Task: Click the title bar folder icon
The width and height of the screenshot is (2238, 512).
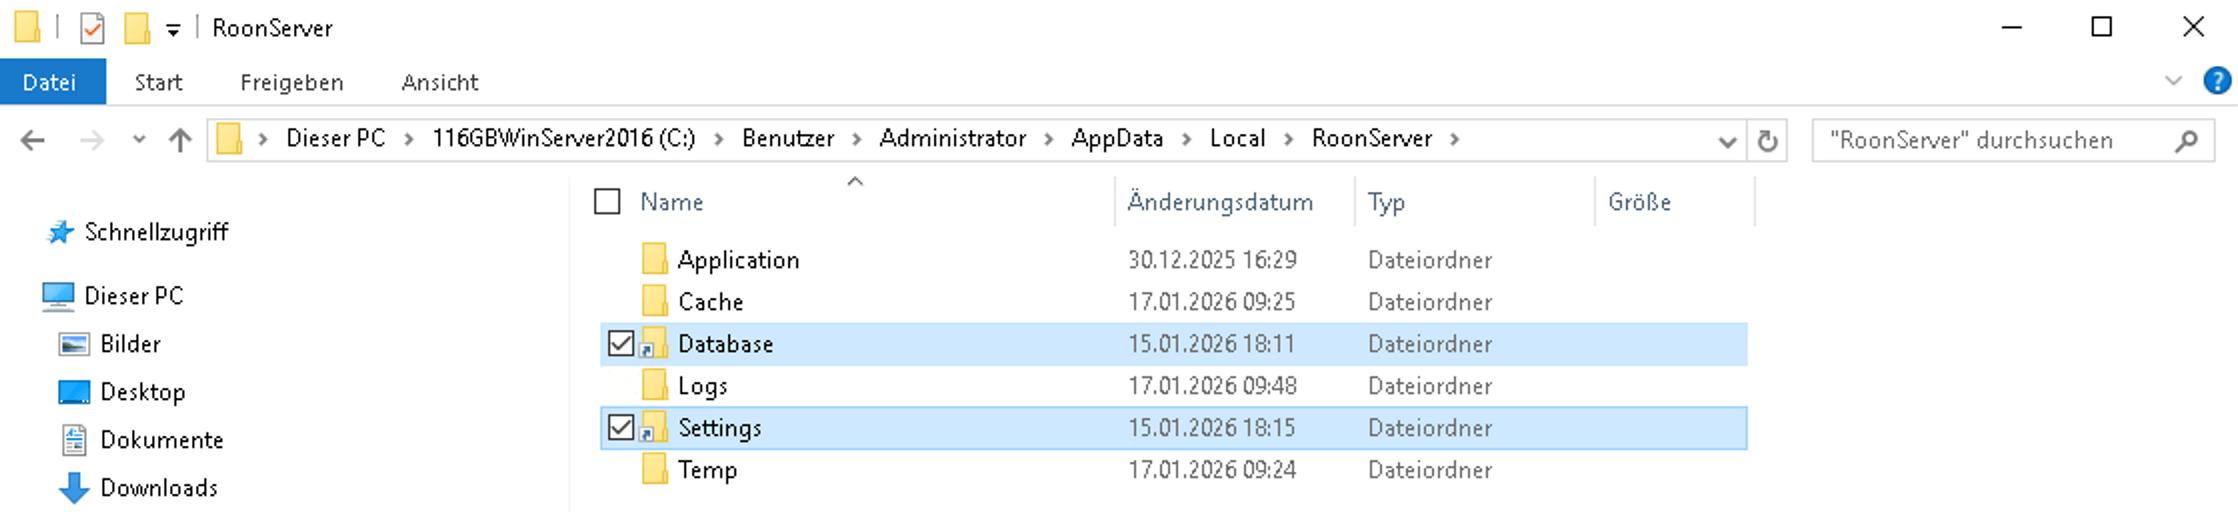Action: (x=27, y=27)
